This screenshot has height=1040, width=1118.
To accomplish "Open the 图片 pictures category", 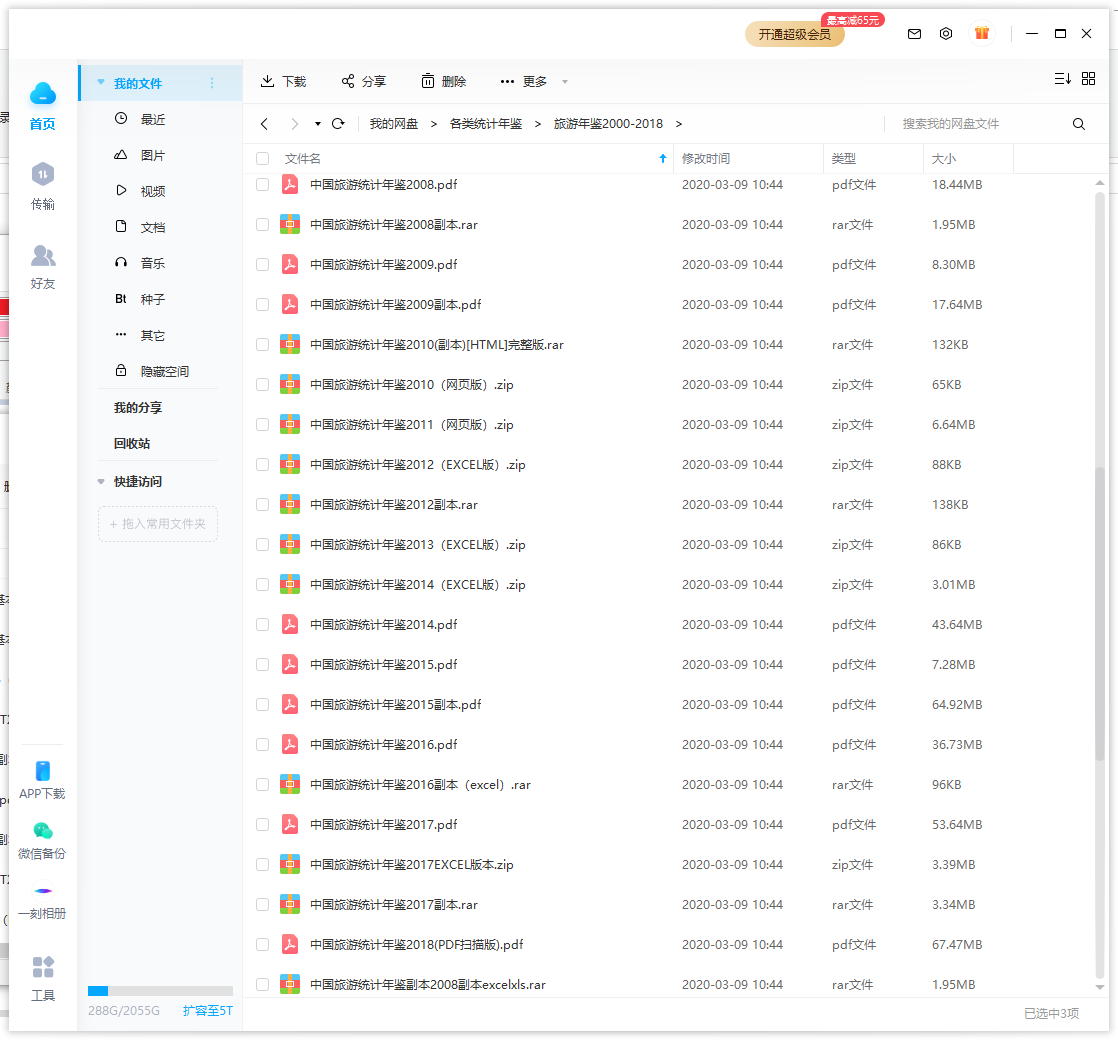I will pos(140,155).
